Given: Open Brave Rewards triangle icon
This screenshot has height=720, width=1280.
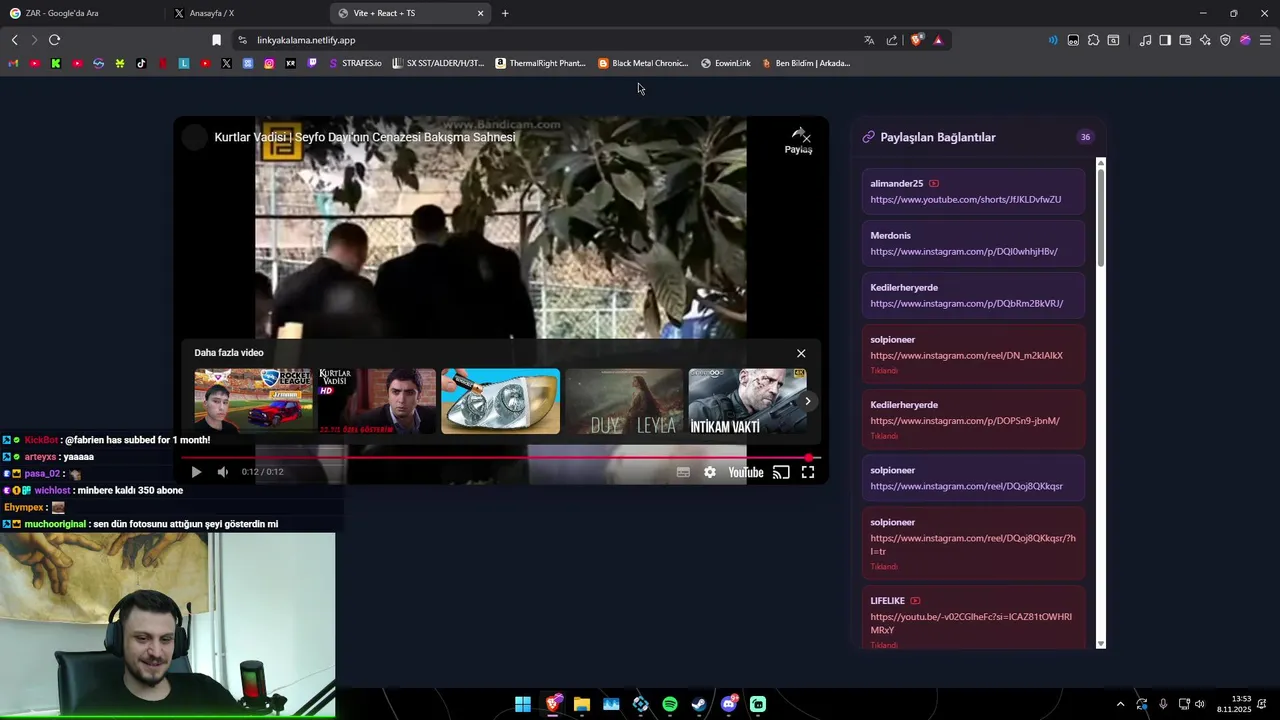Looking at the screenshot, I should point(938,40).
